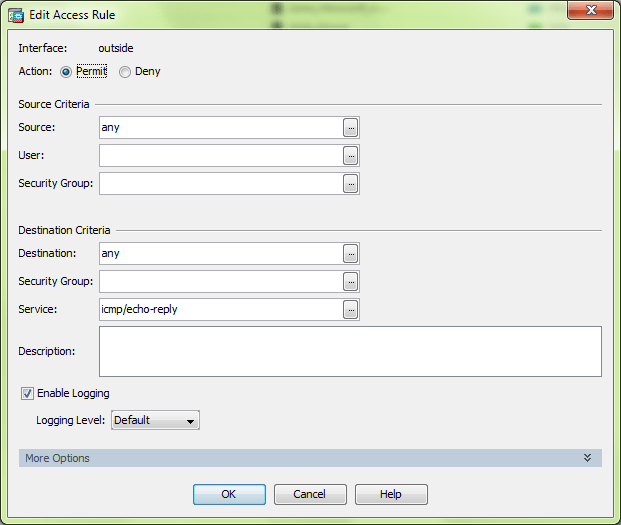This screenshot has width=621, height=525.
Task: Click the empty User input field
Action: (220, 155)
